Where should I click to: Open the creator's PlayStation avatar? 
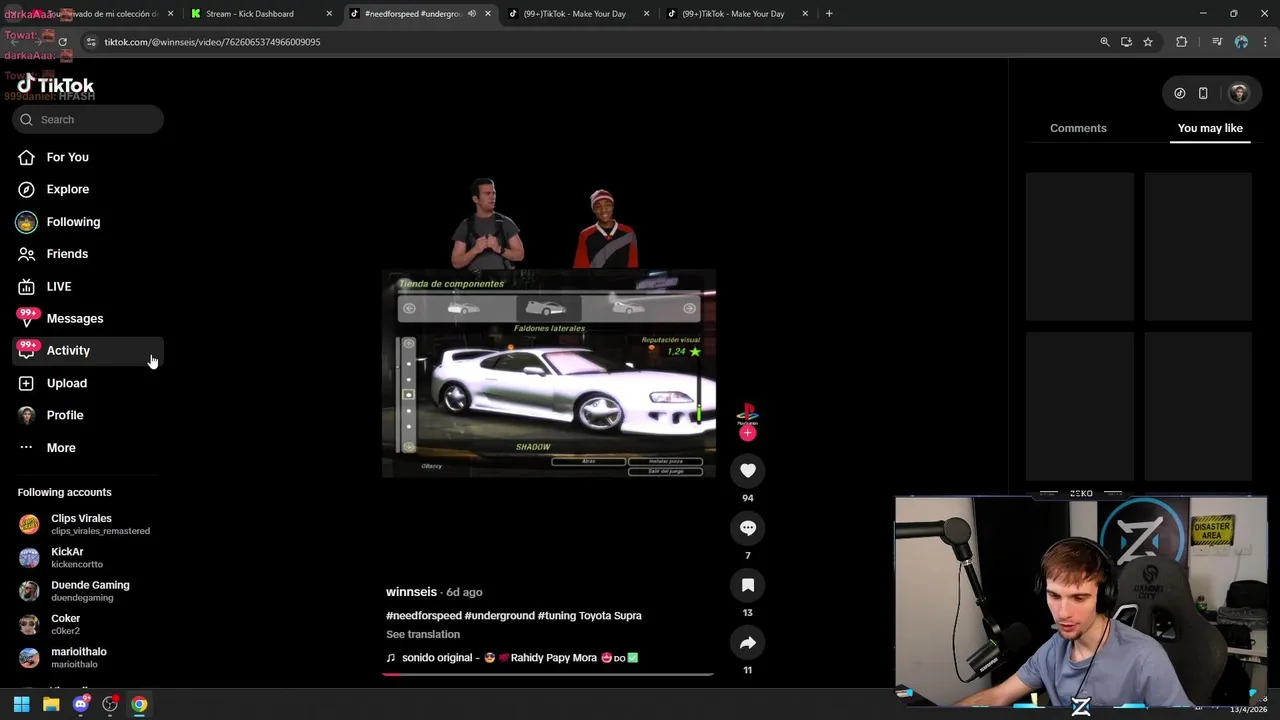tap(748, 413)
